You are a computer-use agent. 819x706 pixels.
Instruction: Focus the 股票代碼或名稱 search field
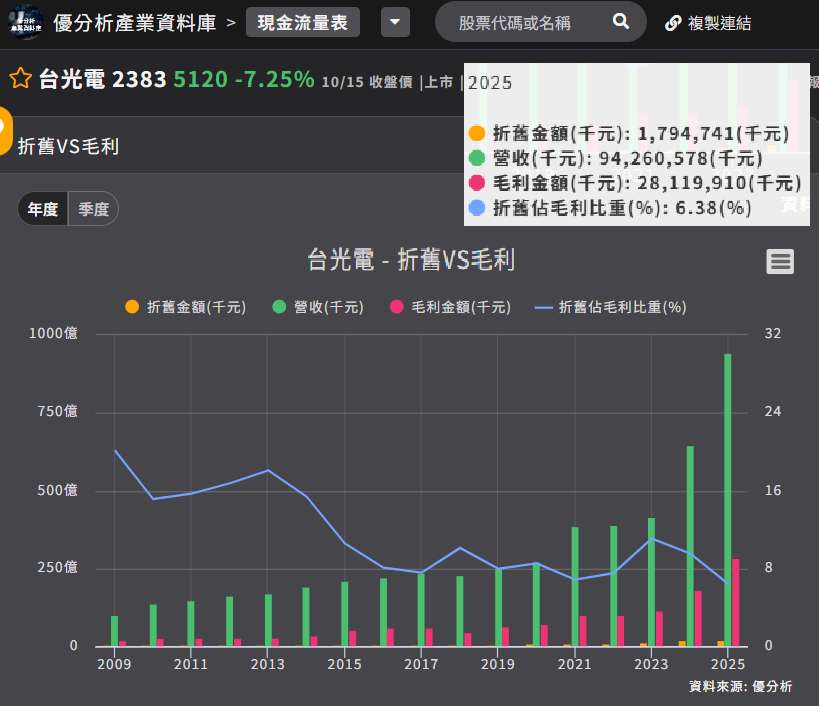click(x=541, y=22)
